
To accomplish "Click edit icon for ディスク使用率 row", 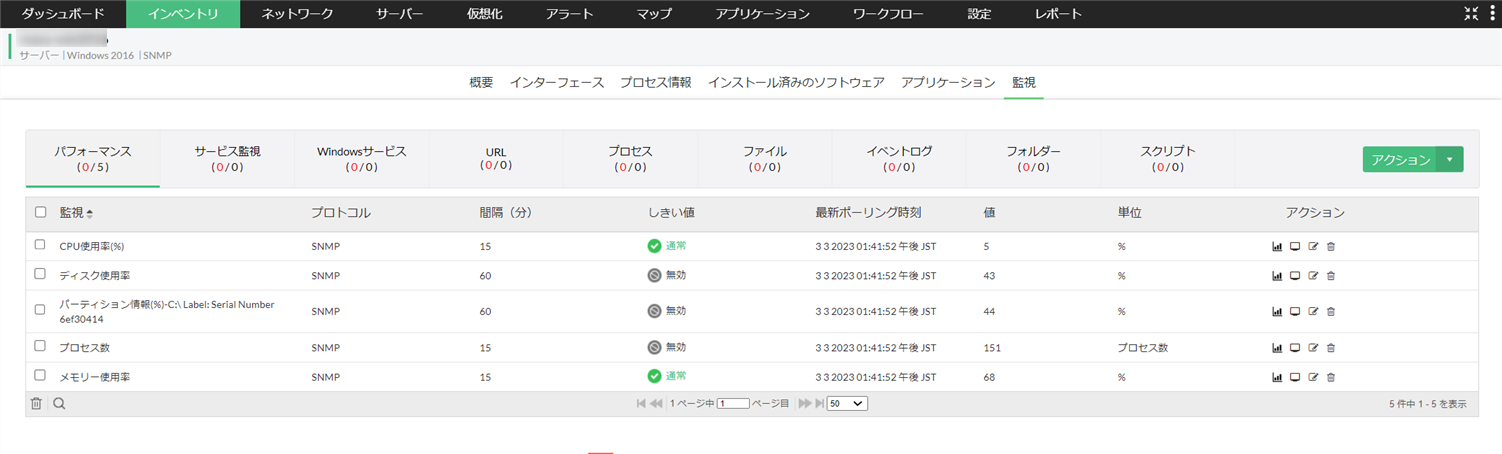I will [1313, 275].
